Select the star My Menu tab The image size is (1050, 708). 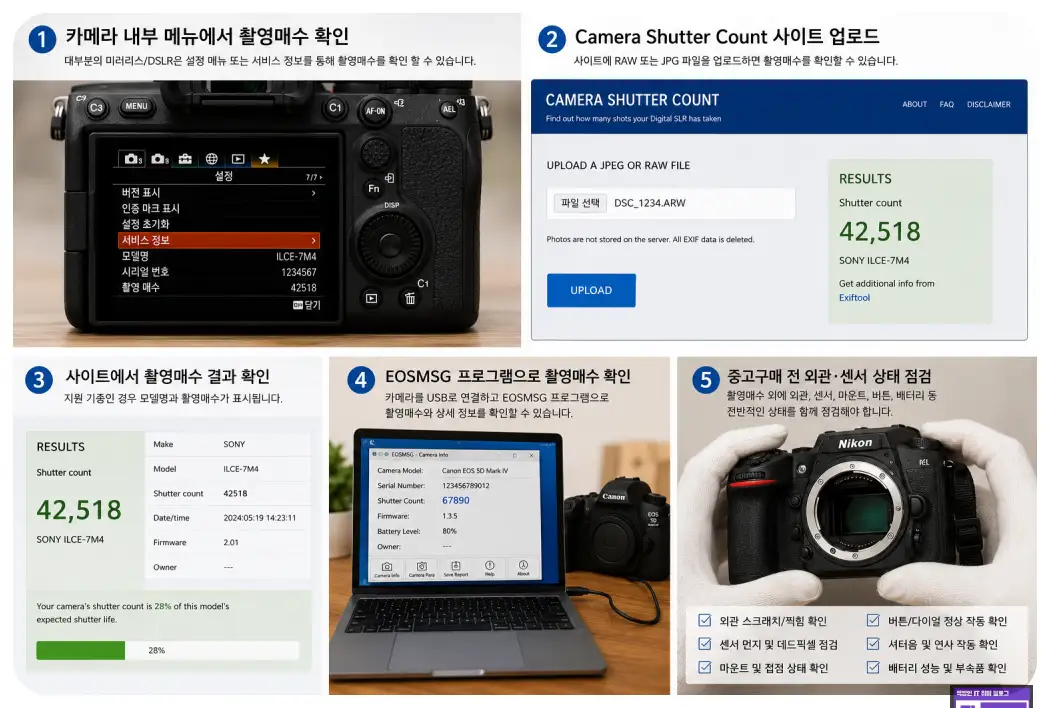pos(265,159)
